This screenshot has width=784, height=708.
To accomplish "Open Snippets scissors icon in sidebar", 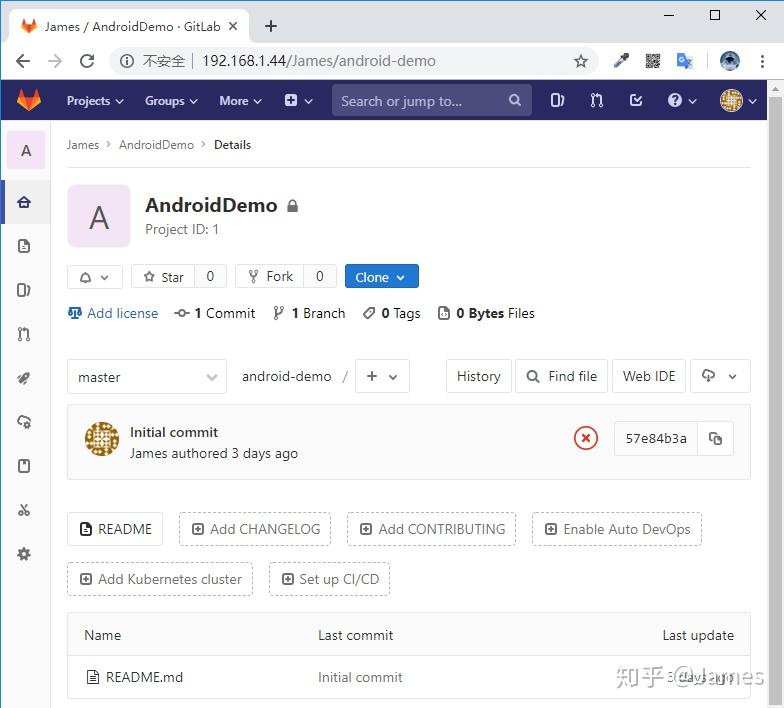I will click(24, 510).
